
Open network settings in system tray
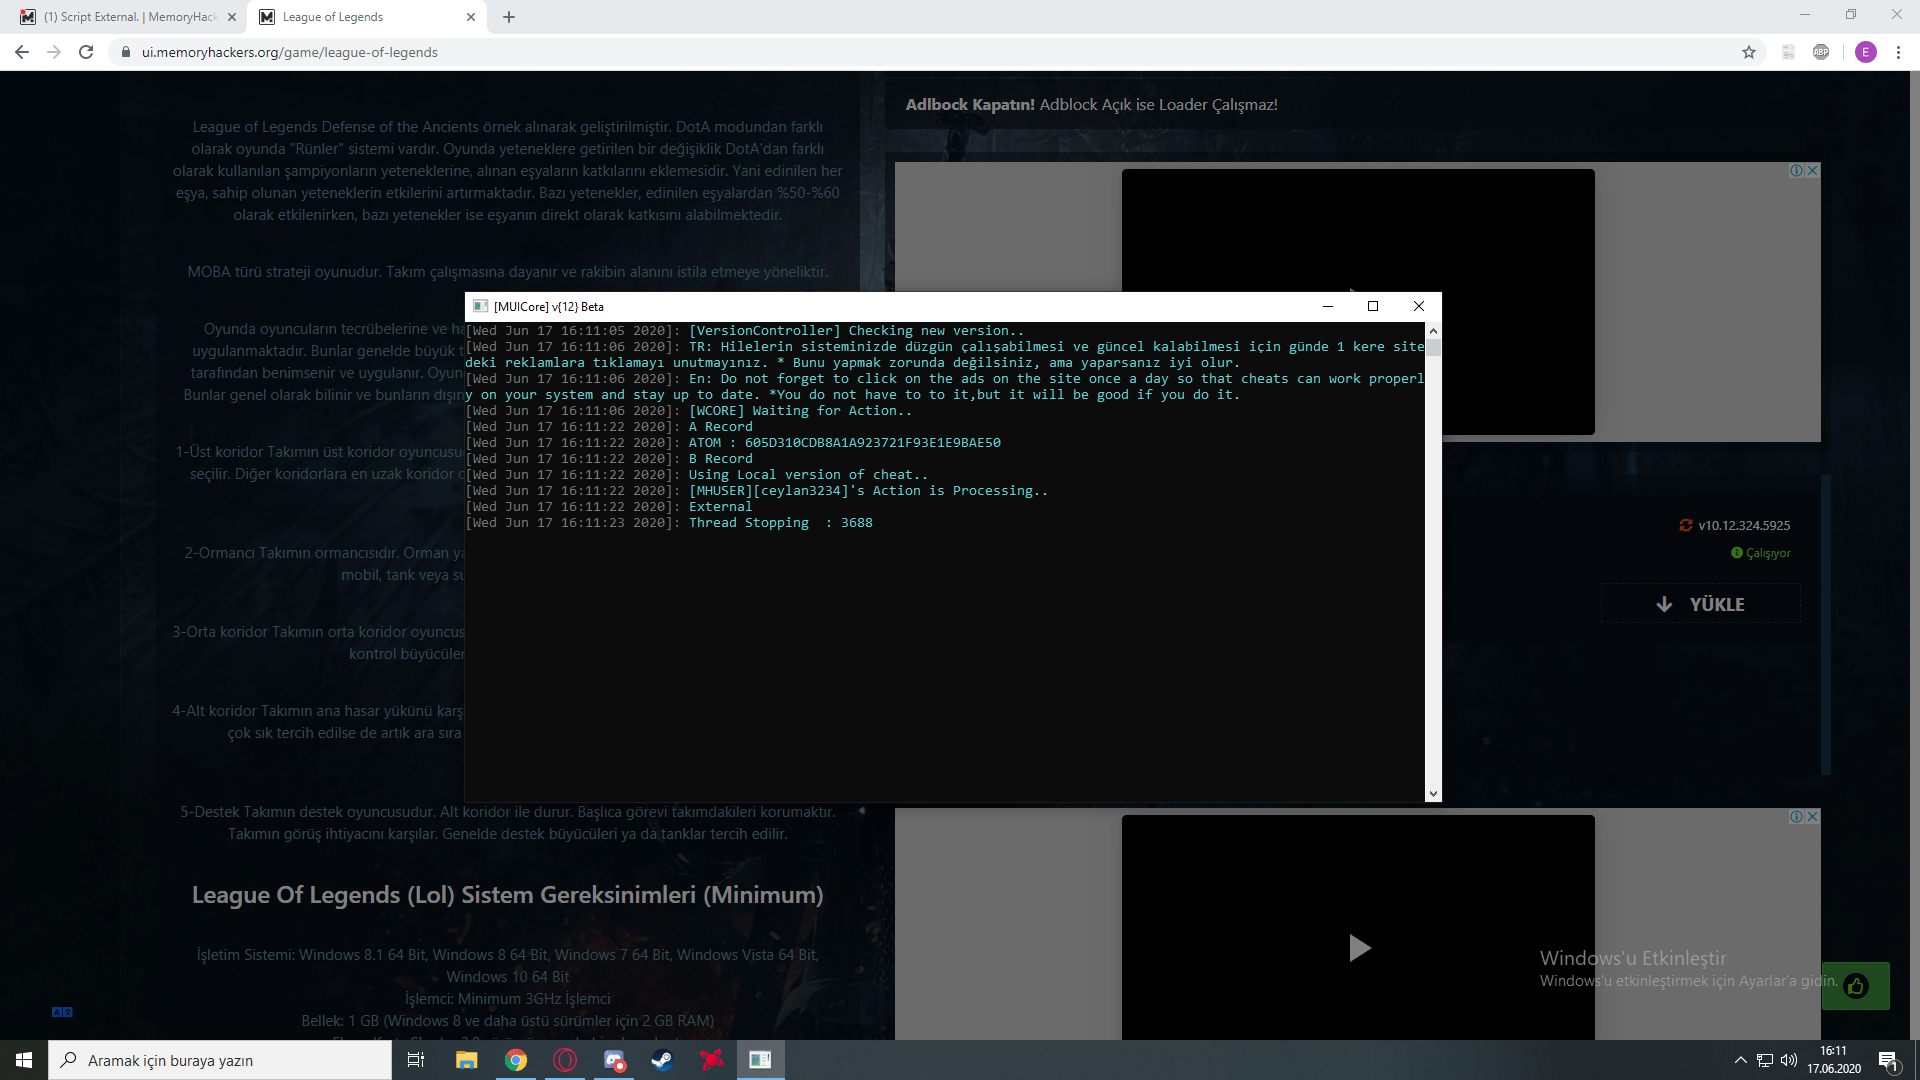pyautogui.click(x=1765, y=1060)
